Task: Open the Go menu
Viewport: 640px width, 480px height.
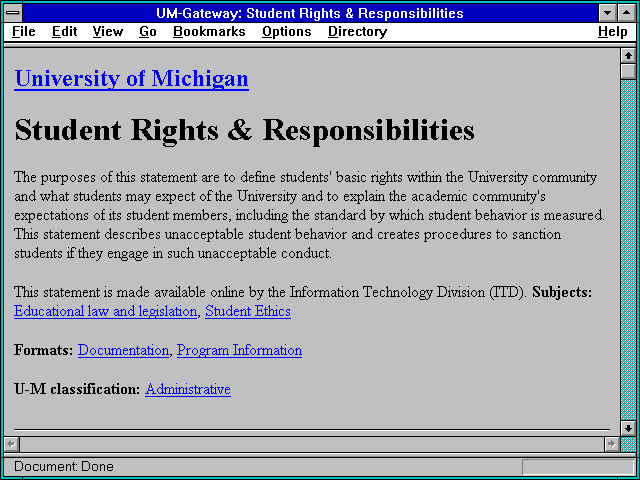Action: (x=148, y=31)
